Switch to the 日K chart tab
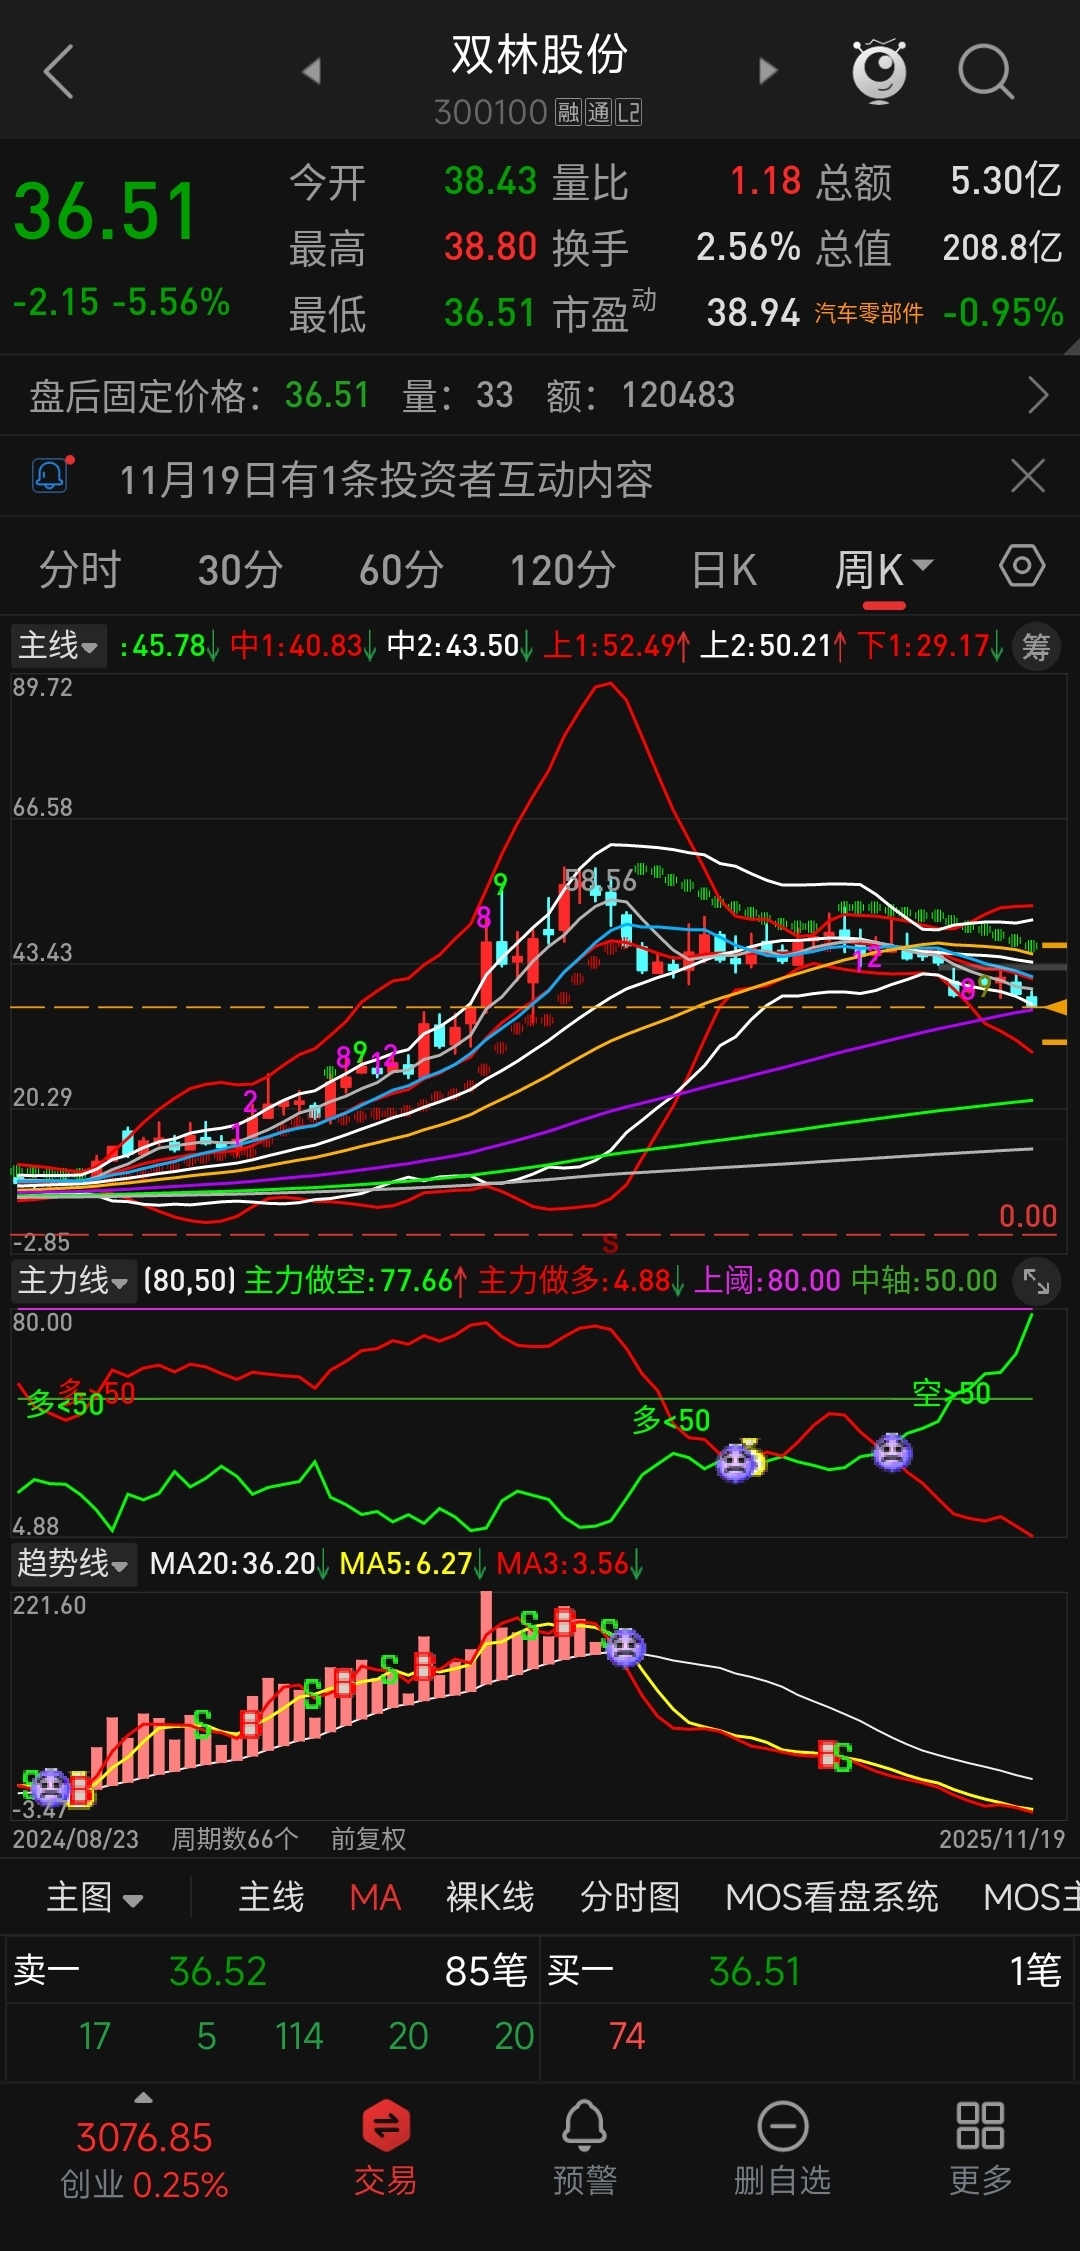The width and height of the screenshot is (1080, 2251). (x=725, y=570)
